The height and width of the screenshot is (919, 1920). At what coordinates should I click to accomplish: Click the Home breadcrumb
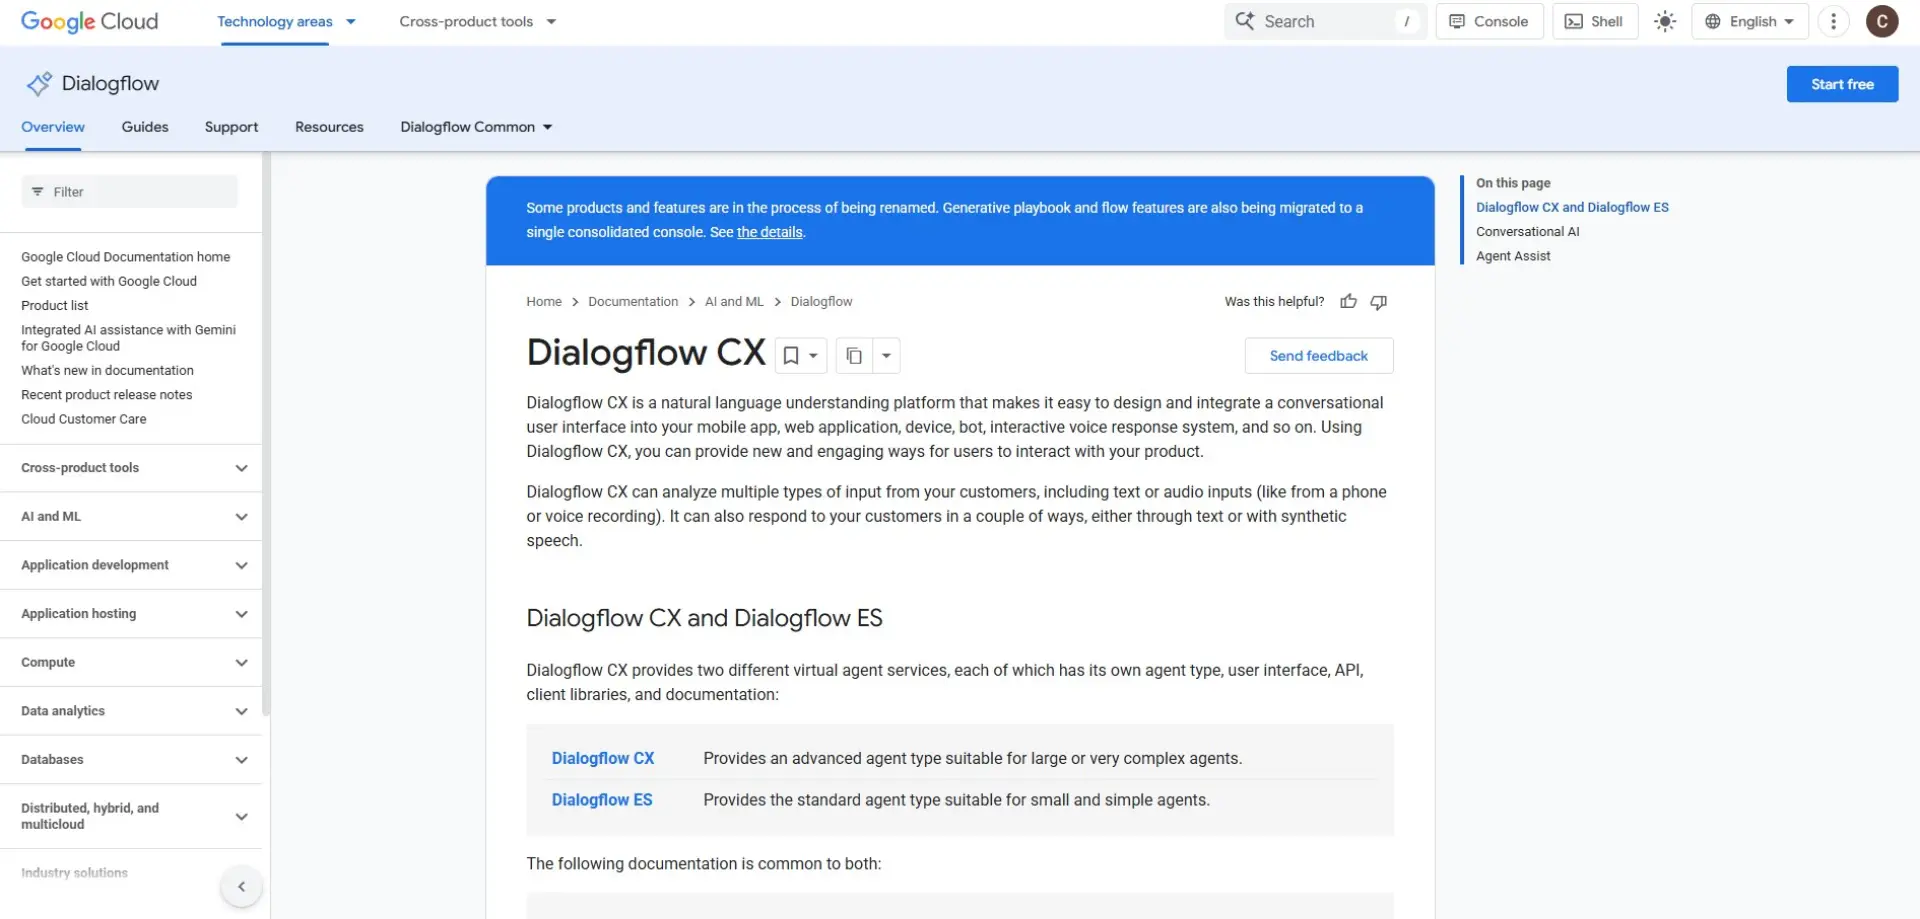pos(544,301)
